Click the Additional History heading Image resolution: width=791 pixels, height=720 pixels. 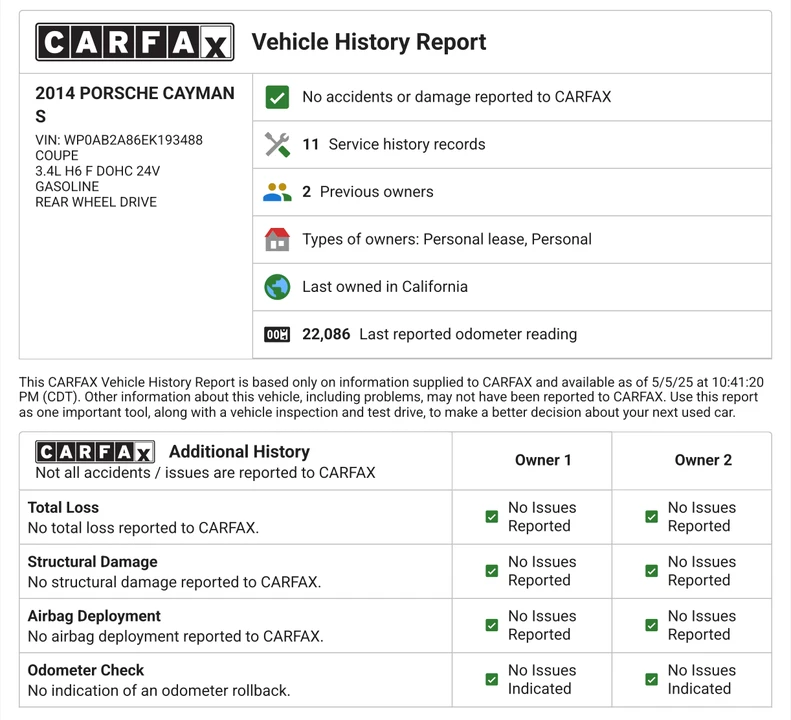point(239,452)
